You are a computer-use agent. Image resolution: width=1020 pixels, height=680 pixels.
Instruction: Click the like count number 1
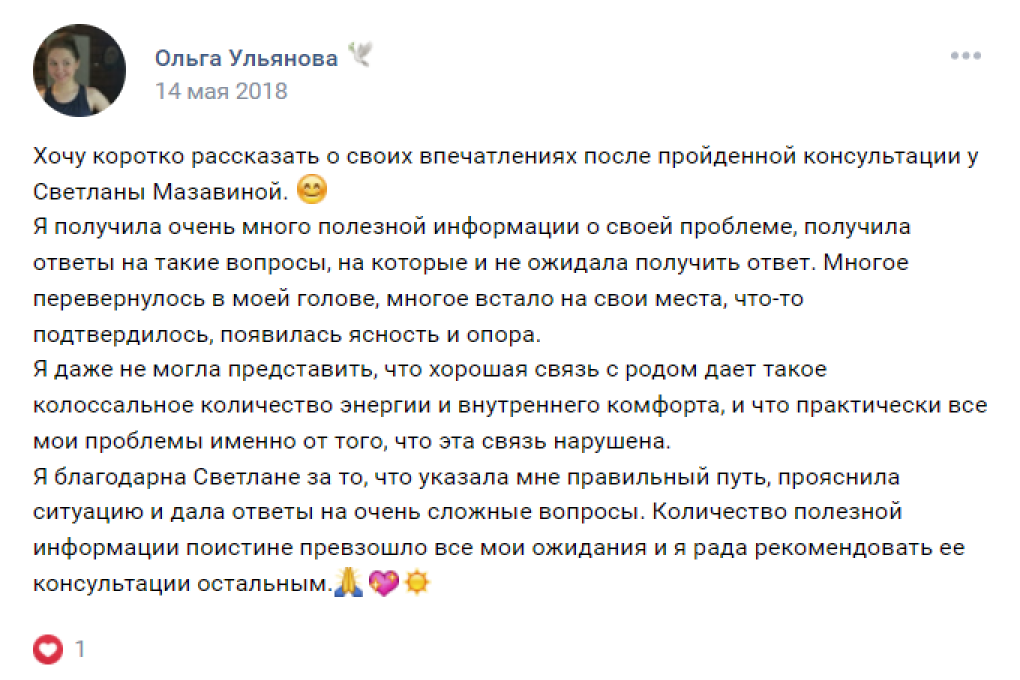tap(80, 649)
